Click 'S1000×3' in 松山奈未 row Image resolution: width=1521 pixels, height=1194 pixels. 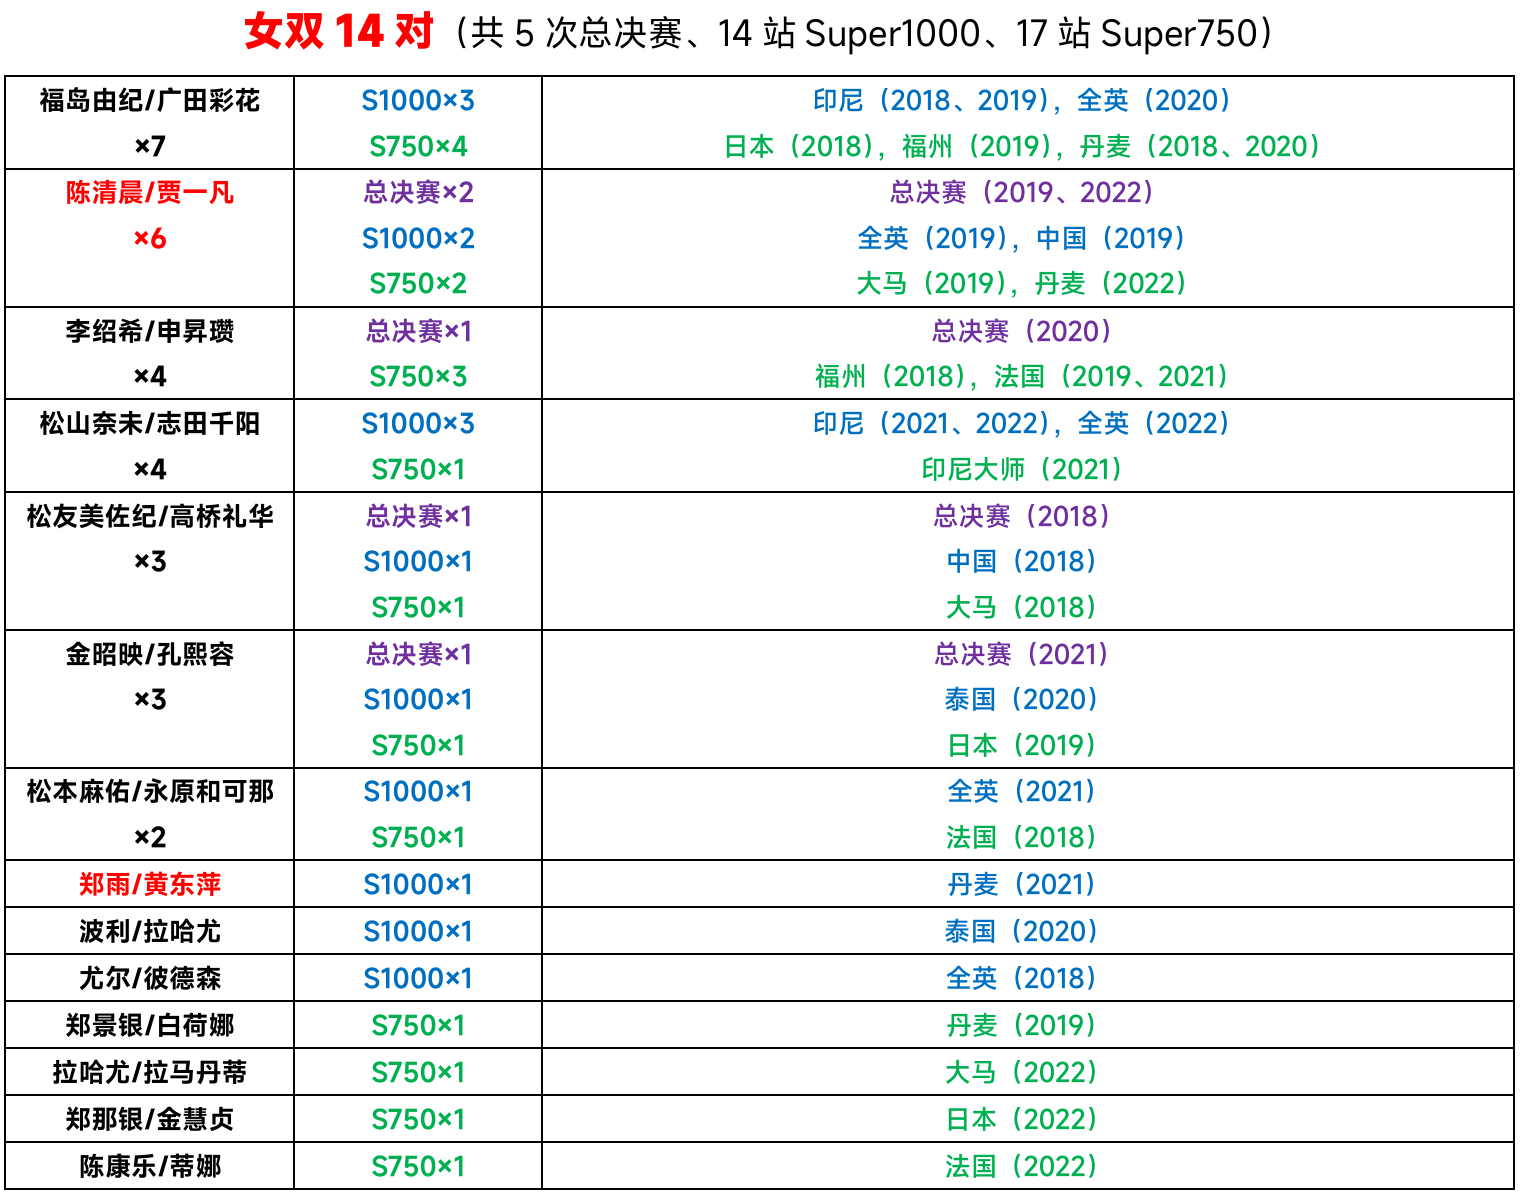pyautogui.click(x=418, y=423)
